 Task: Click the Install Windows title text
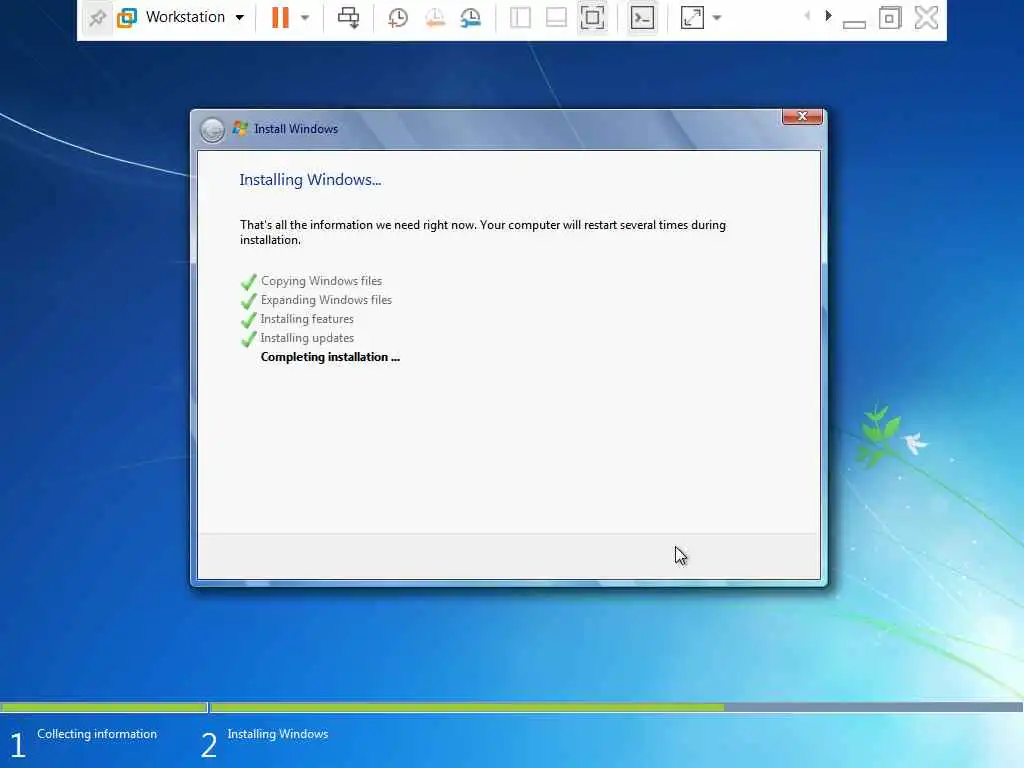point(296,129)
